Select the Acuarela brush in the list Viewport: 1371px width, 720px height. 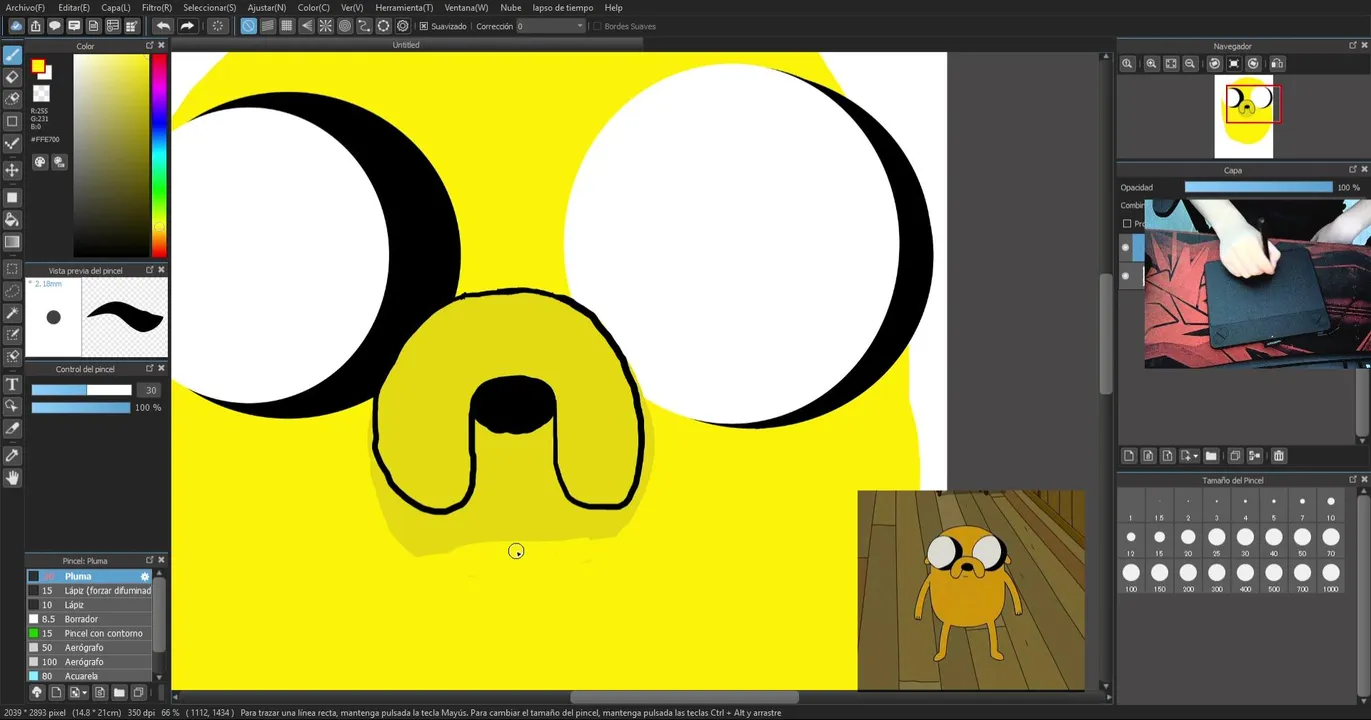click(x=90, y=676)
